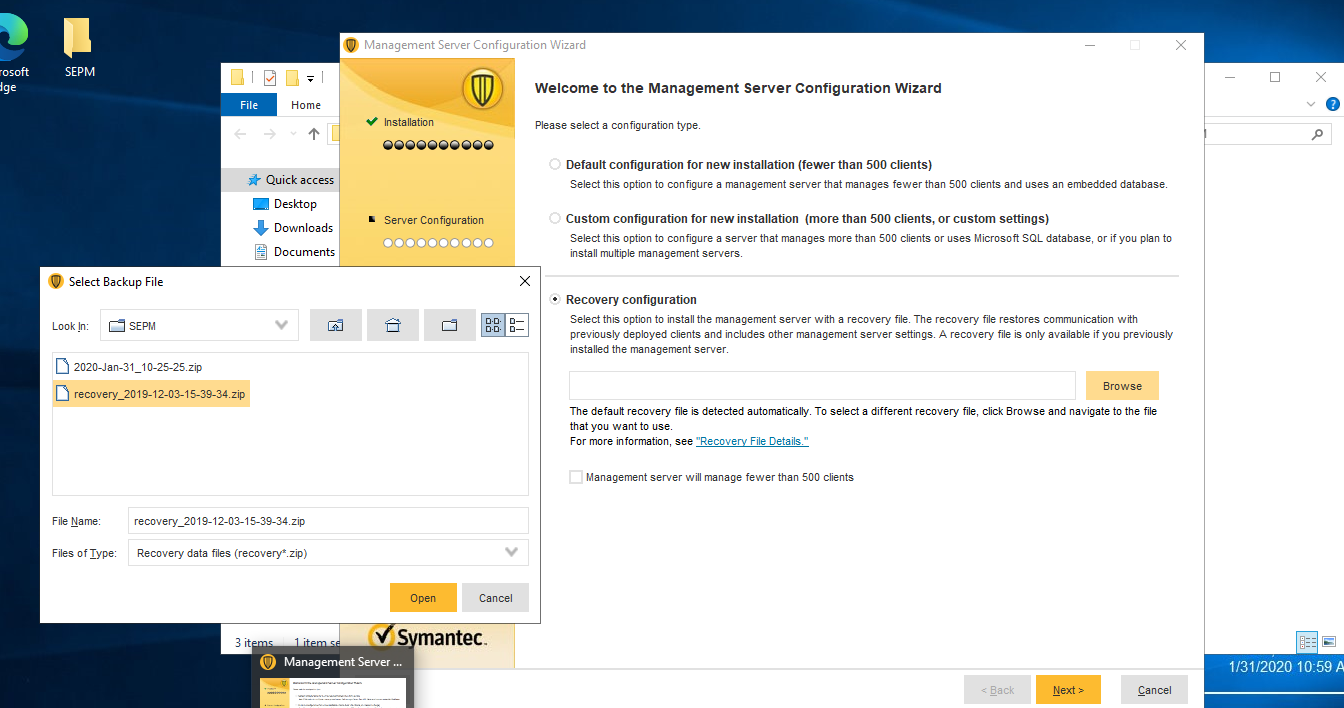This screenshot has width=1344, height=708.
Task: Click Management Server preview title shield icon
Action: click(x=268, y=662)
